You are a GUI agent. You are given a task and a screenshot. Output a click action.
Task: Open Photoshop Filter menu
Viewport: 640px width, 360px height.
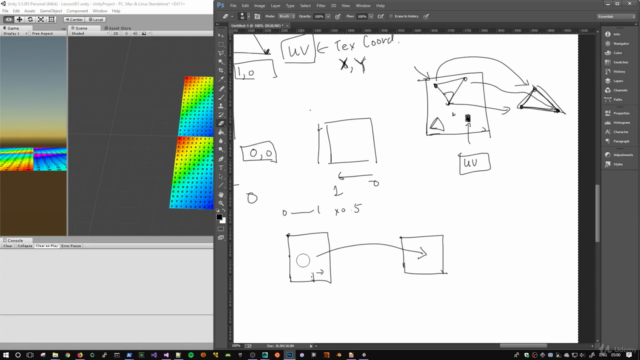pyautogui.click(x=321, y=6)
